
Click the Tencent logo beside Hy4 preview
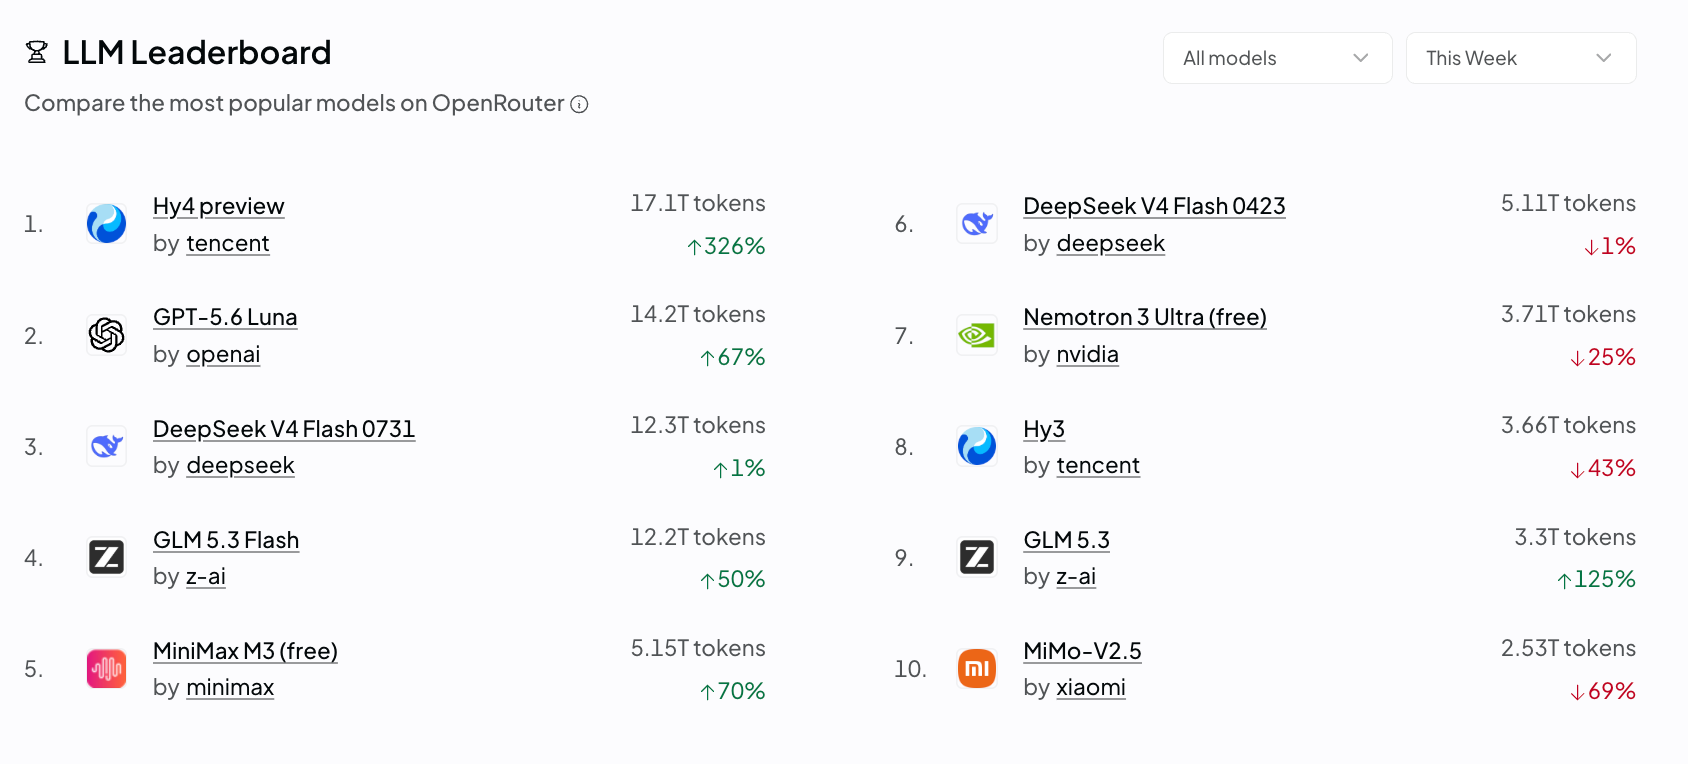click(x=106, y=224)
